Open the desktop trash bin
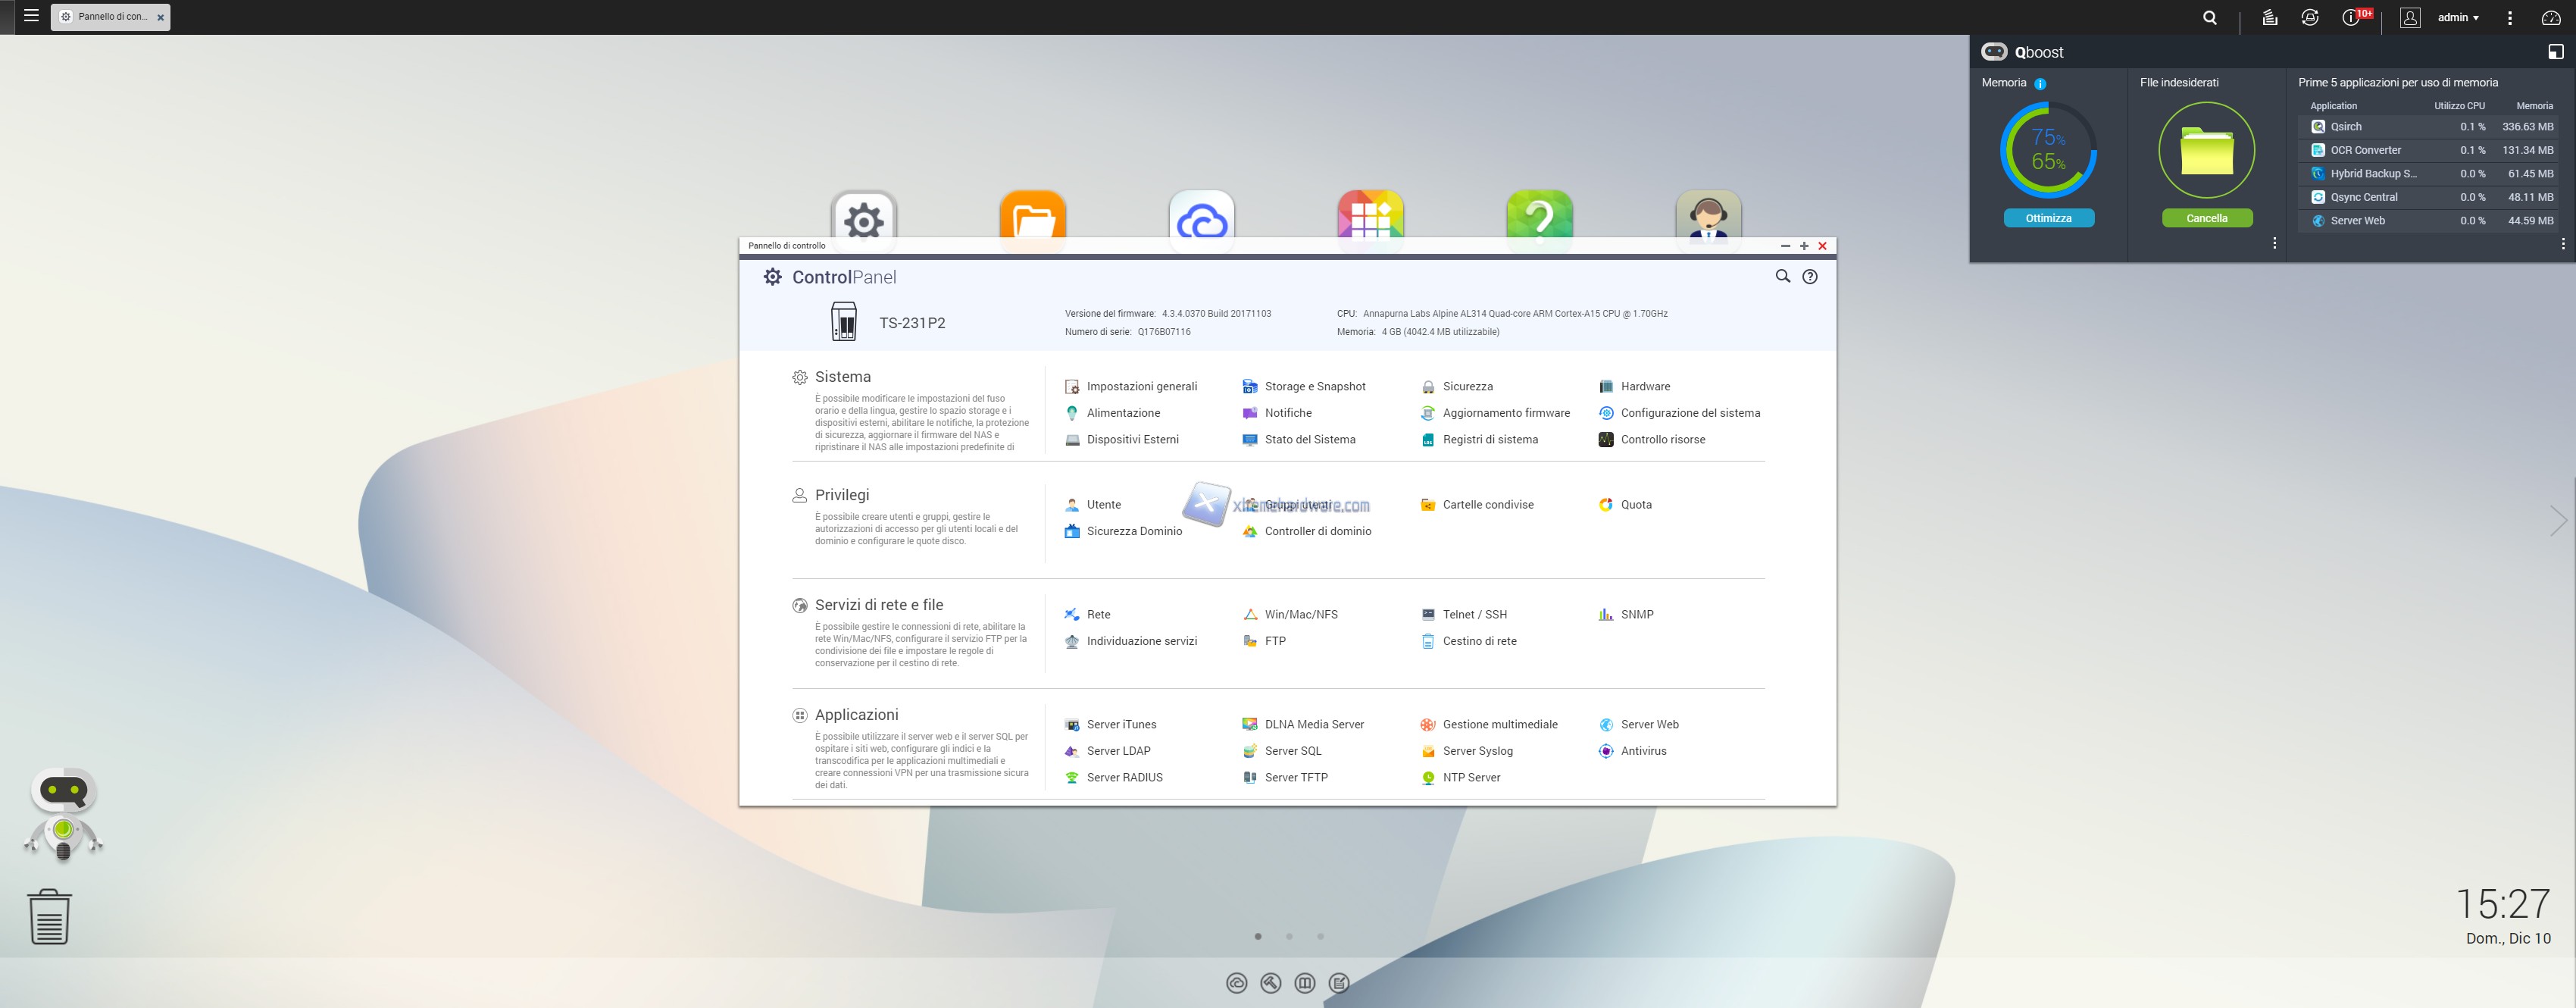Image resolution: width=2576 pixels, height=1008 pixels. pyautogui.click(x=49, y=916)
